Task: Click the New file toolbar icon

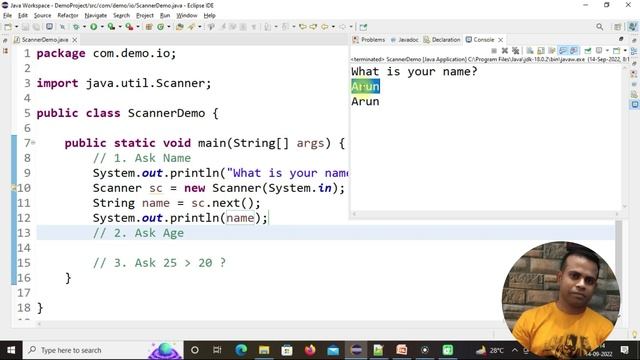Action: coord(8,27)
